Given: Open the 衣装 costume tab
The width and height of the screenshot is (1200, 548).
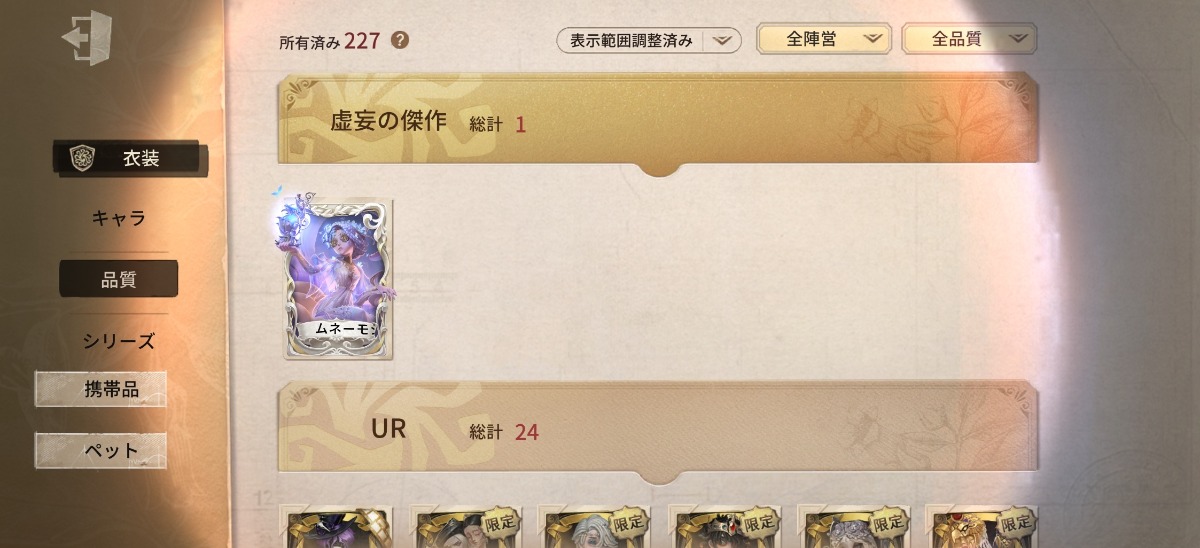Looking at the screenshot, I should coord(130,158).
